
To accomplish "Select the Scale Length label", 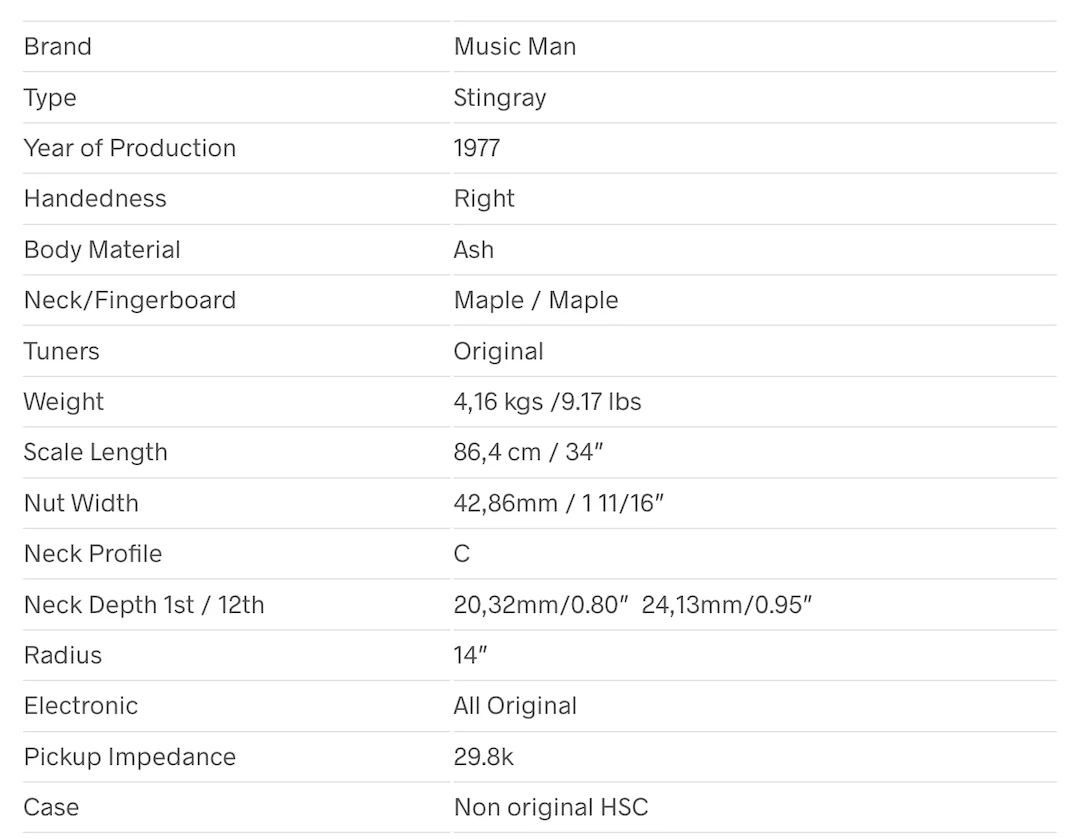I will [96, 452].
